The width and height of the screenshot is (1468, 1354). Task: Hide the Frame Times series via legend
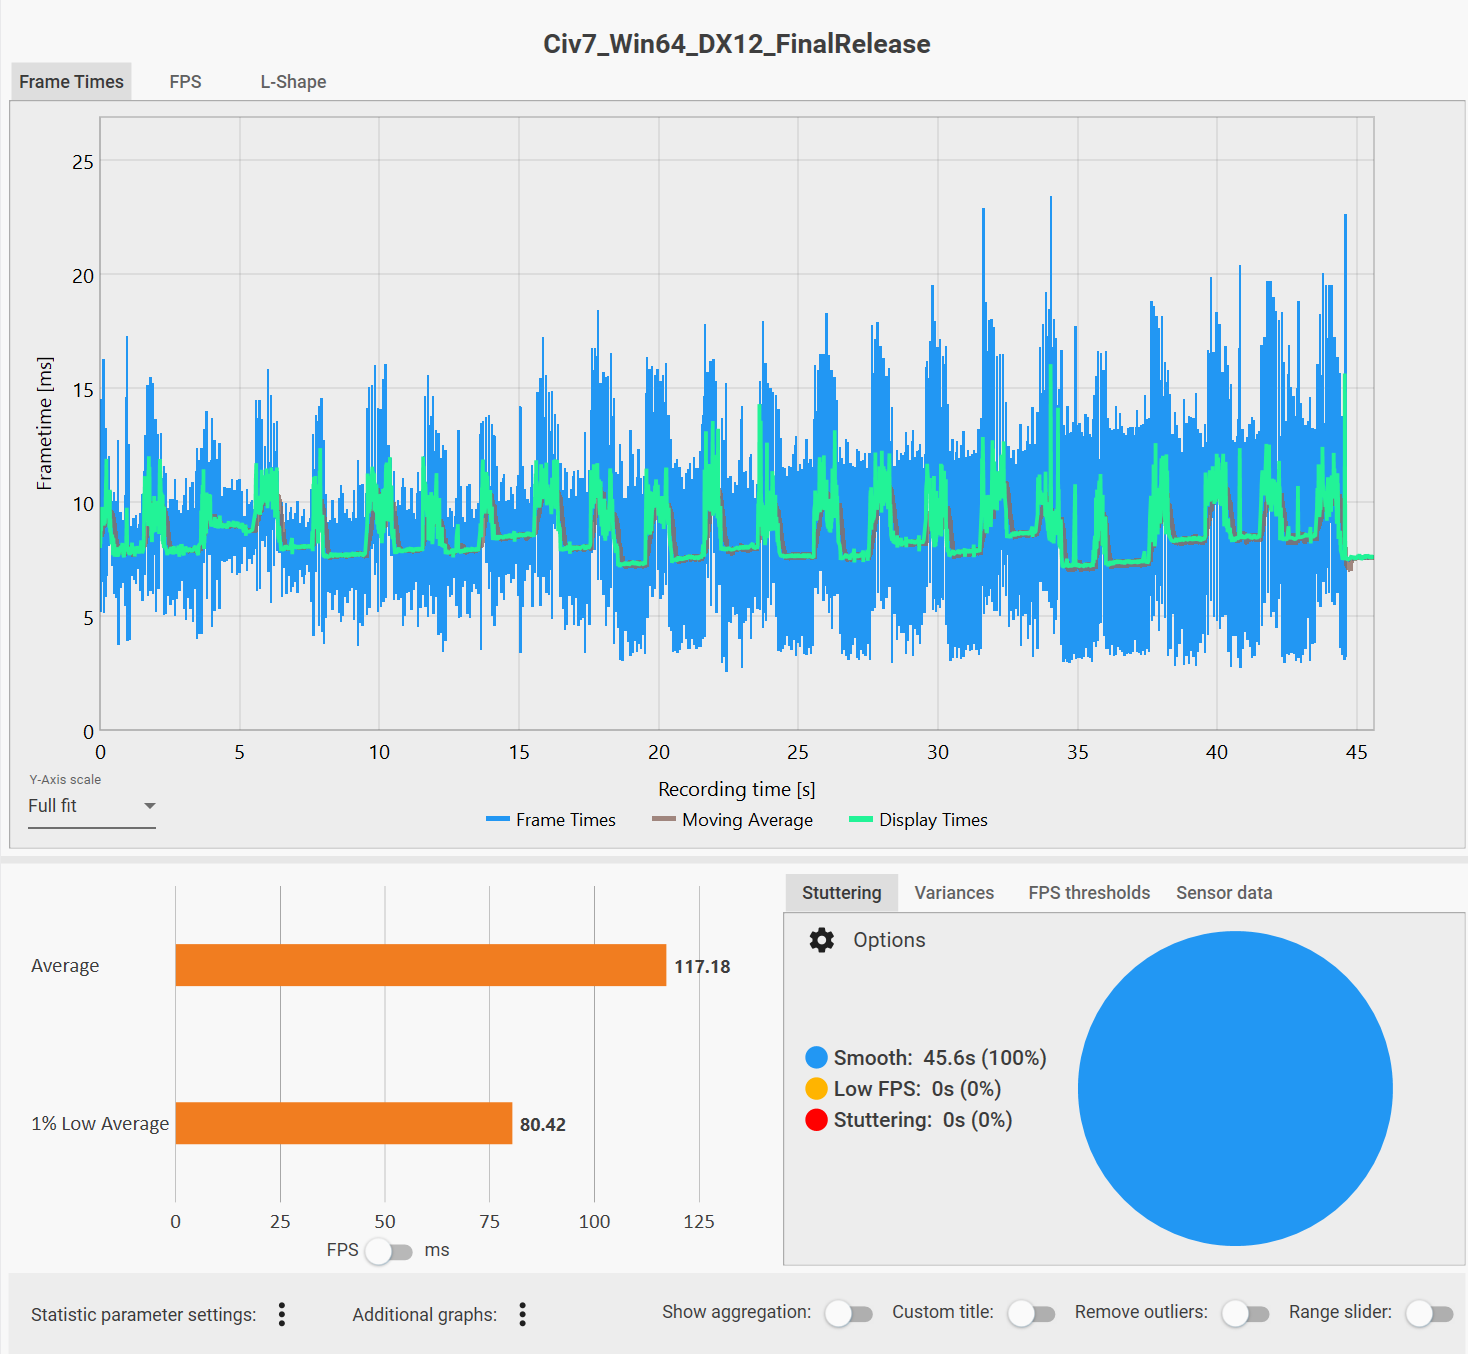[x=551, y=820]
